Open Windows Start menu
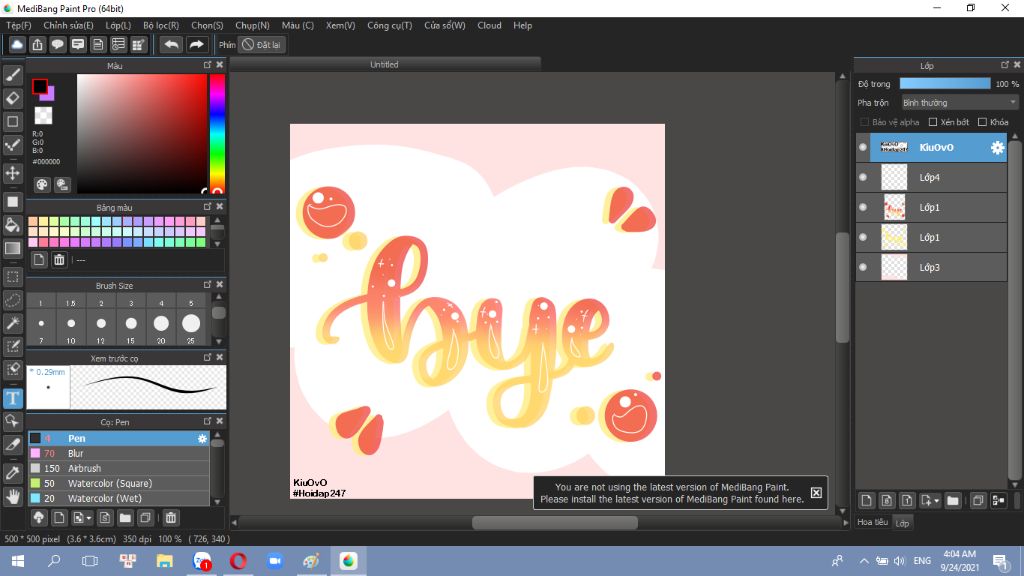The width and height of the screenshot is (1024, 576). (18, 561)
